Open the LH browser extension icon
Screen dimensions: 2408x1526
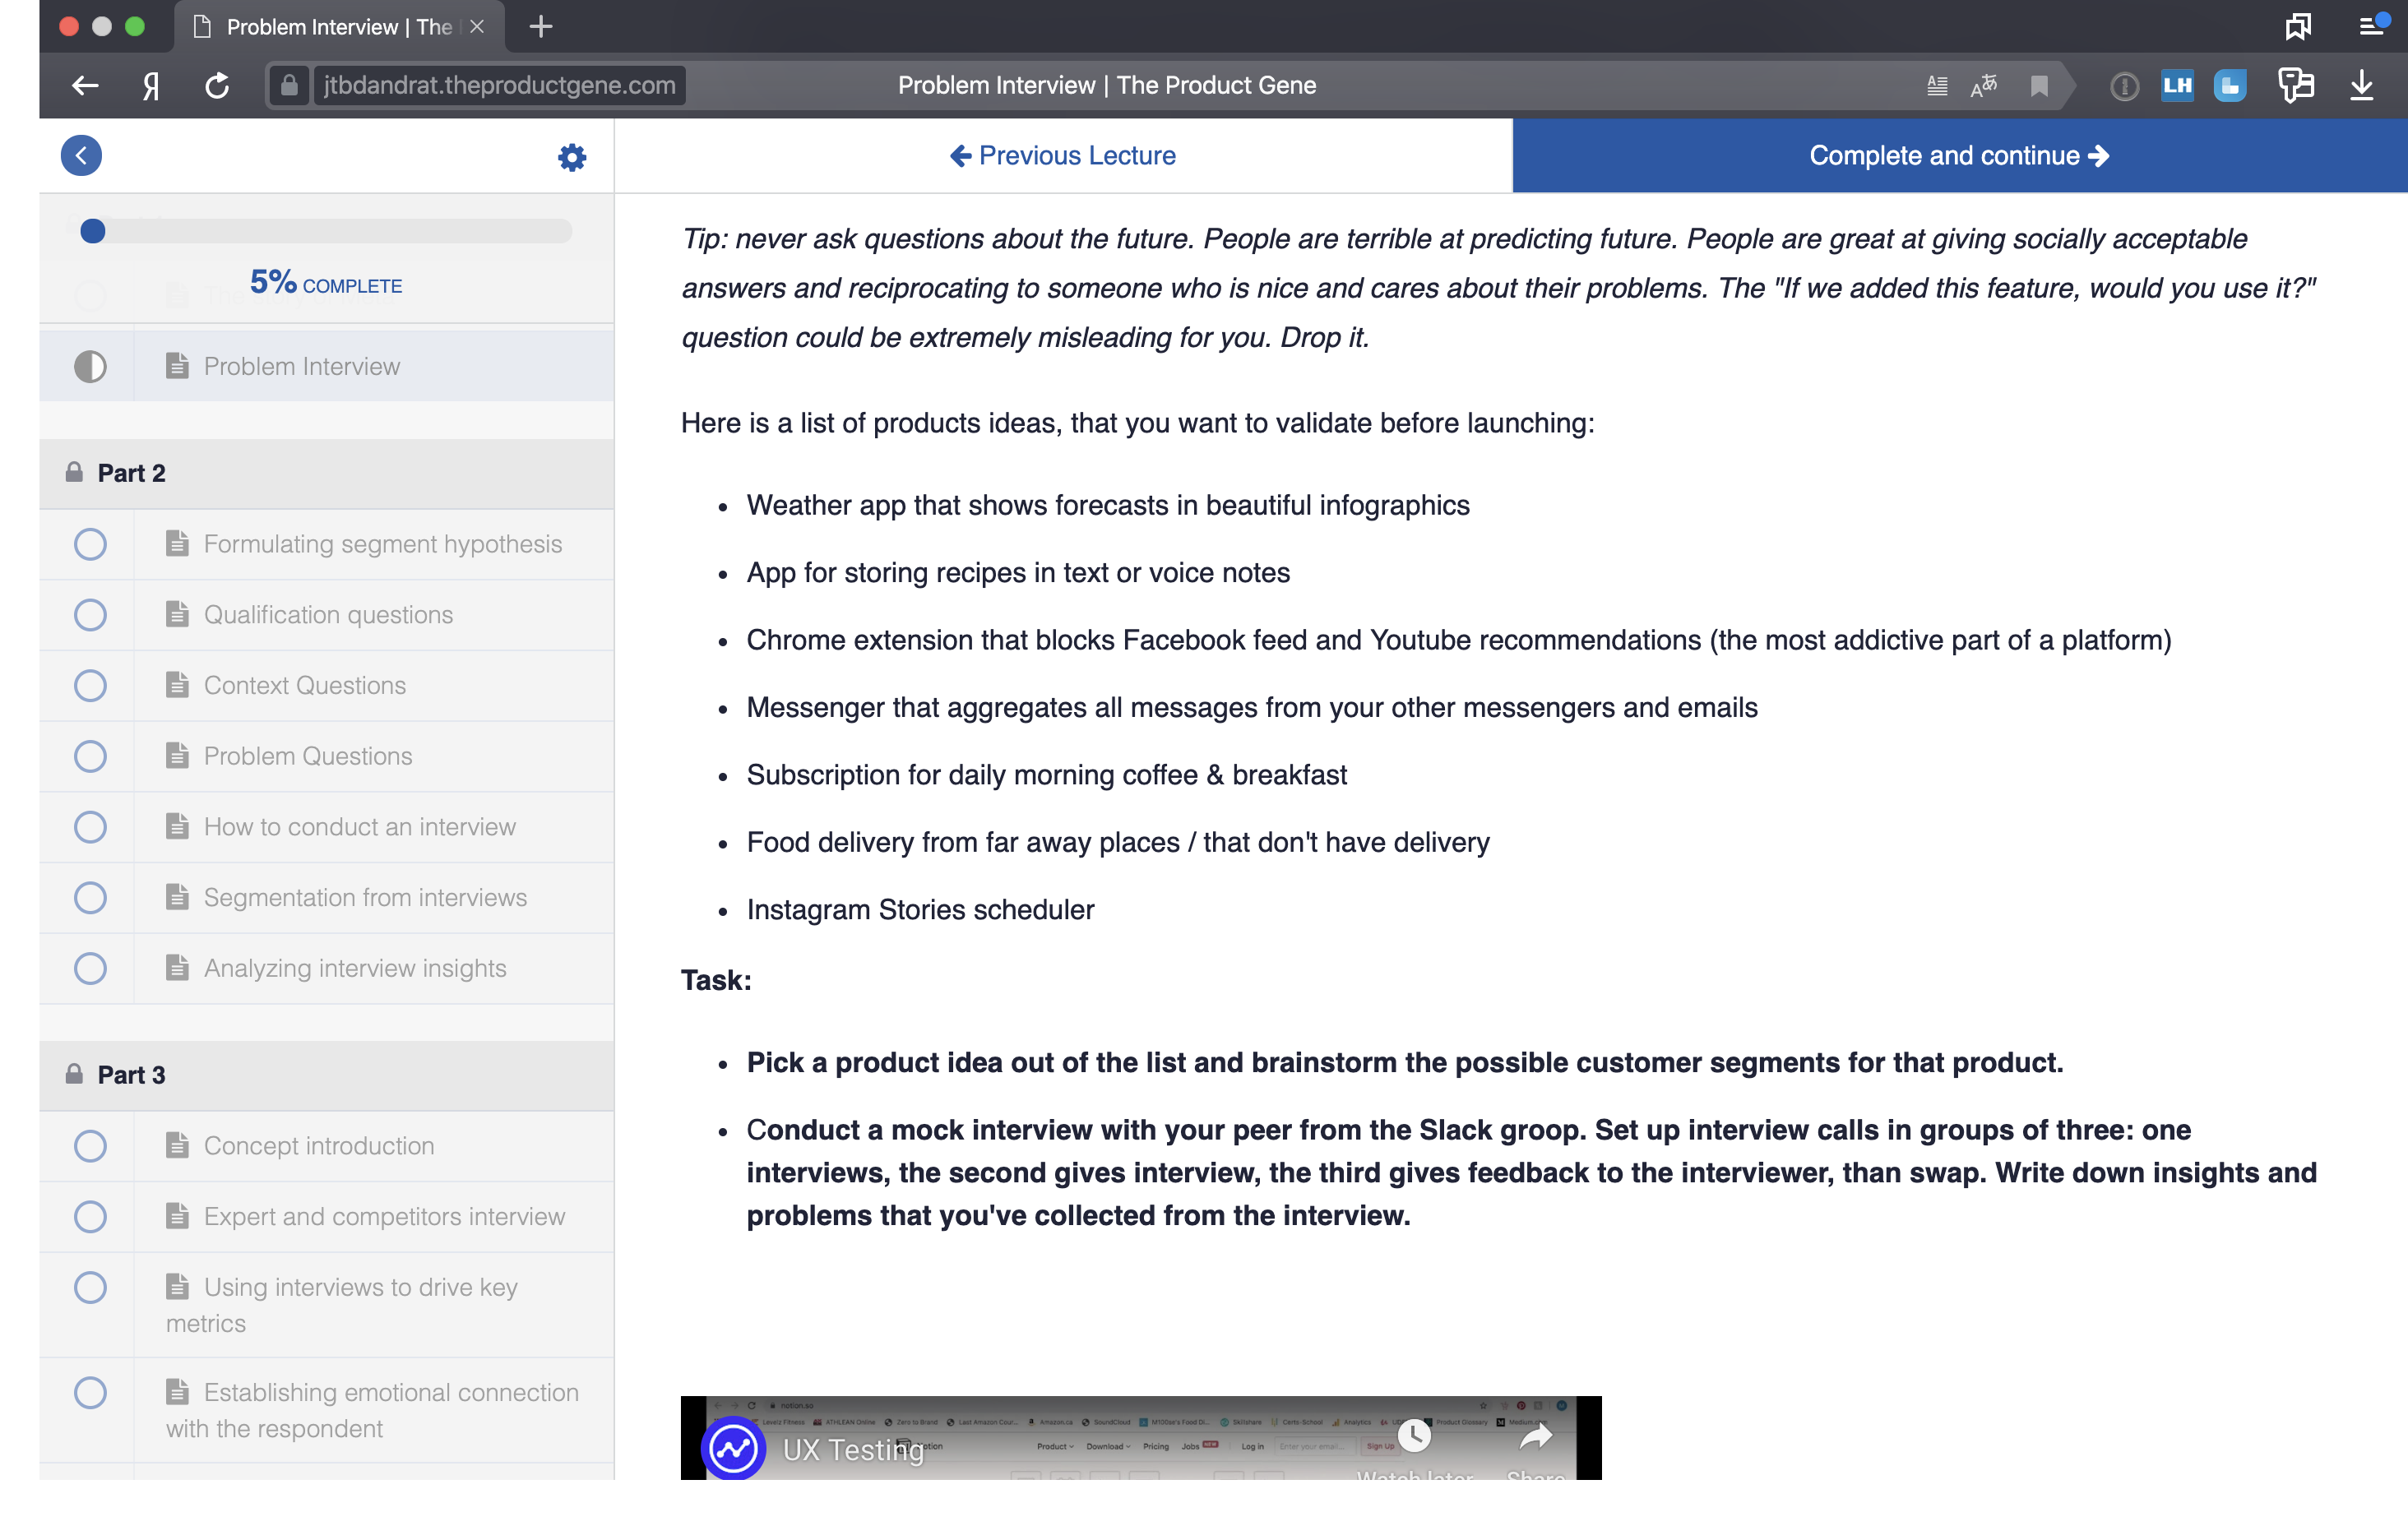click(x=2177, y=86)
